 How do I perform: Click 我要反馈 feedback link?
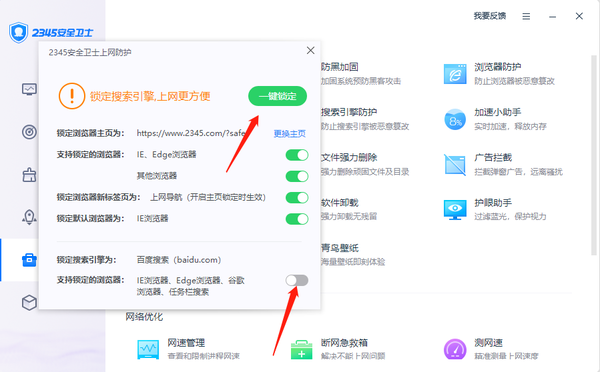[x=490, y=16]
